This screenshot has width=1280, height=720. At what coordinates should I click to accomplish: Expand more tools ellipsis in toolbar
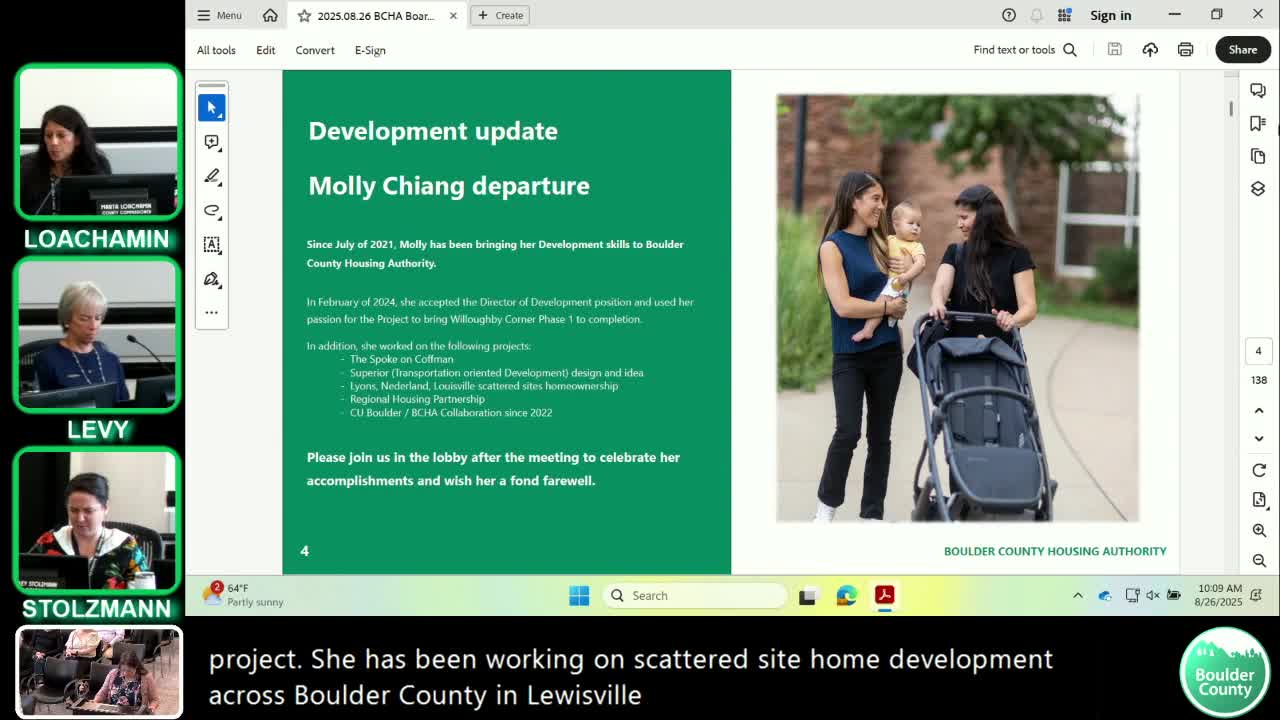pyautogui.click(x=212, y=312)
